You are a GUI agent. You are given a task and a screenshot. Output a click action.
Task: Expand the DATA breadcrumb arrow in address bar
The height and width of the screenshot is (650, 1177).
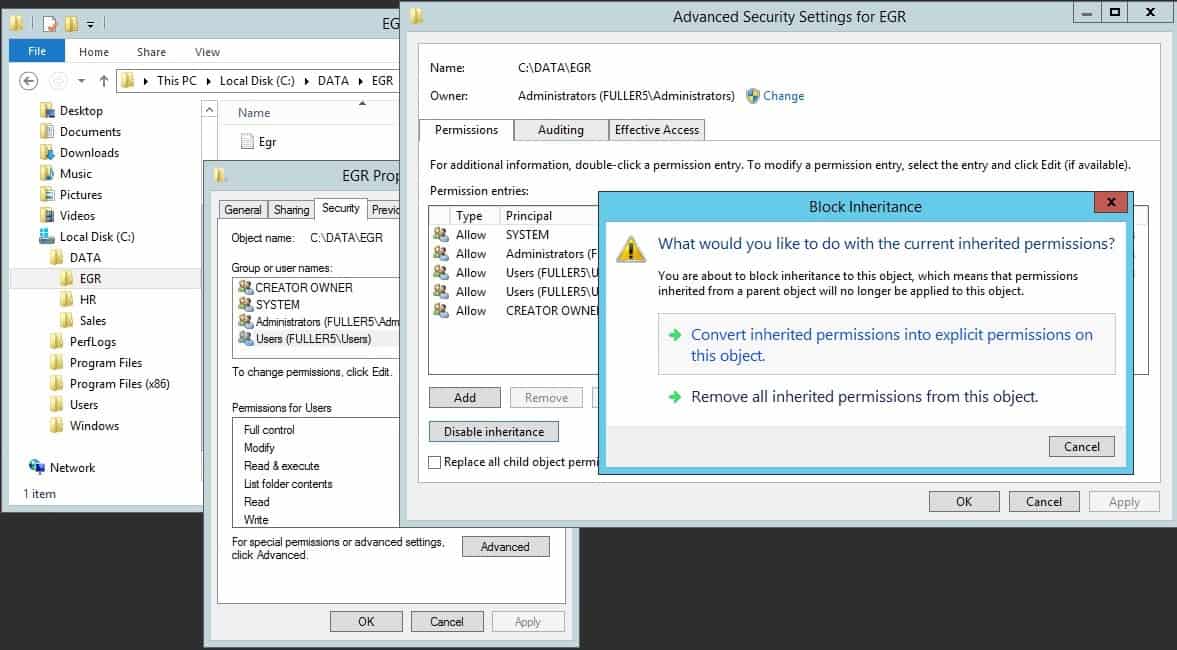tap(360, 81)
